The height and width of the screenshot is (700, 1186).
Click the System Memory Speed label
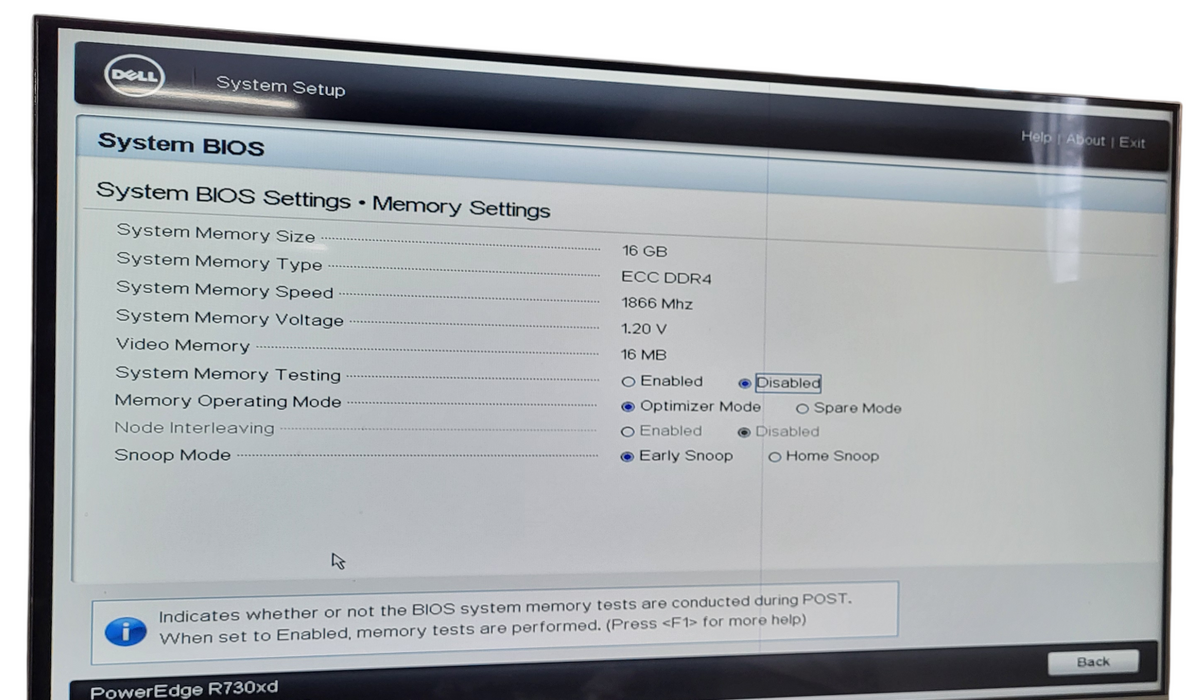tap(225, 290)
